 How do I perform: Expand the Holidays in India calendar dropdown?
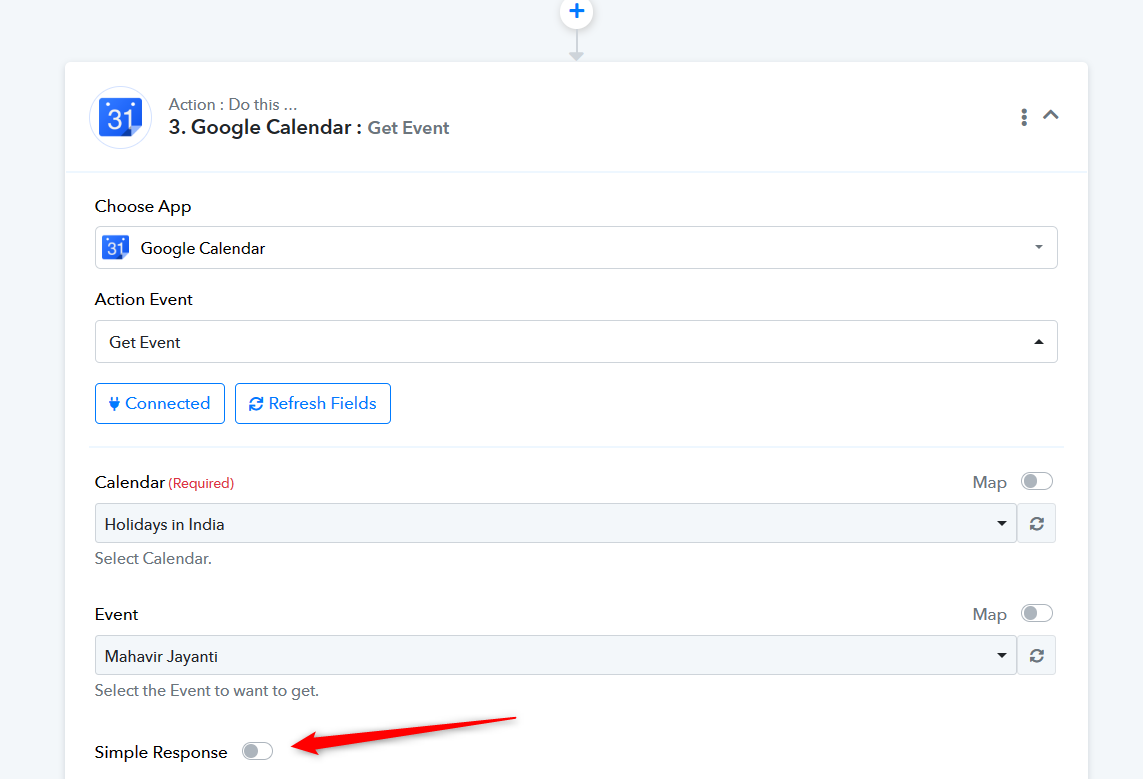[1002, 524]
